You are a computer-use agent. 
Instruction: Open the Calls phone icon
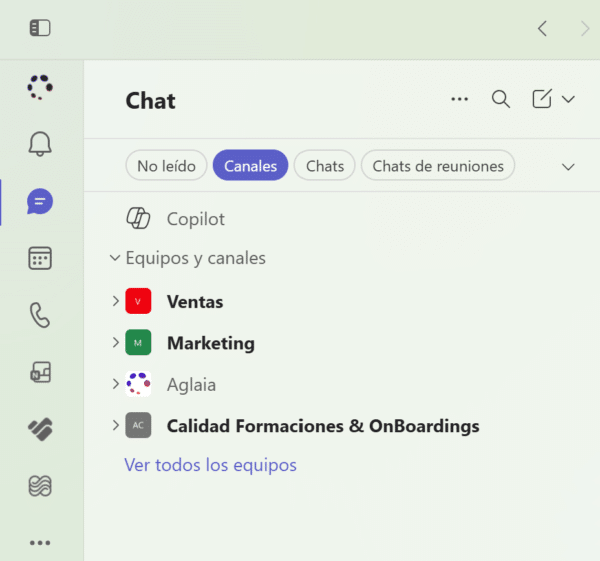click(40, 315)
